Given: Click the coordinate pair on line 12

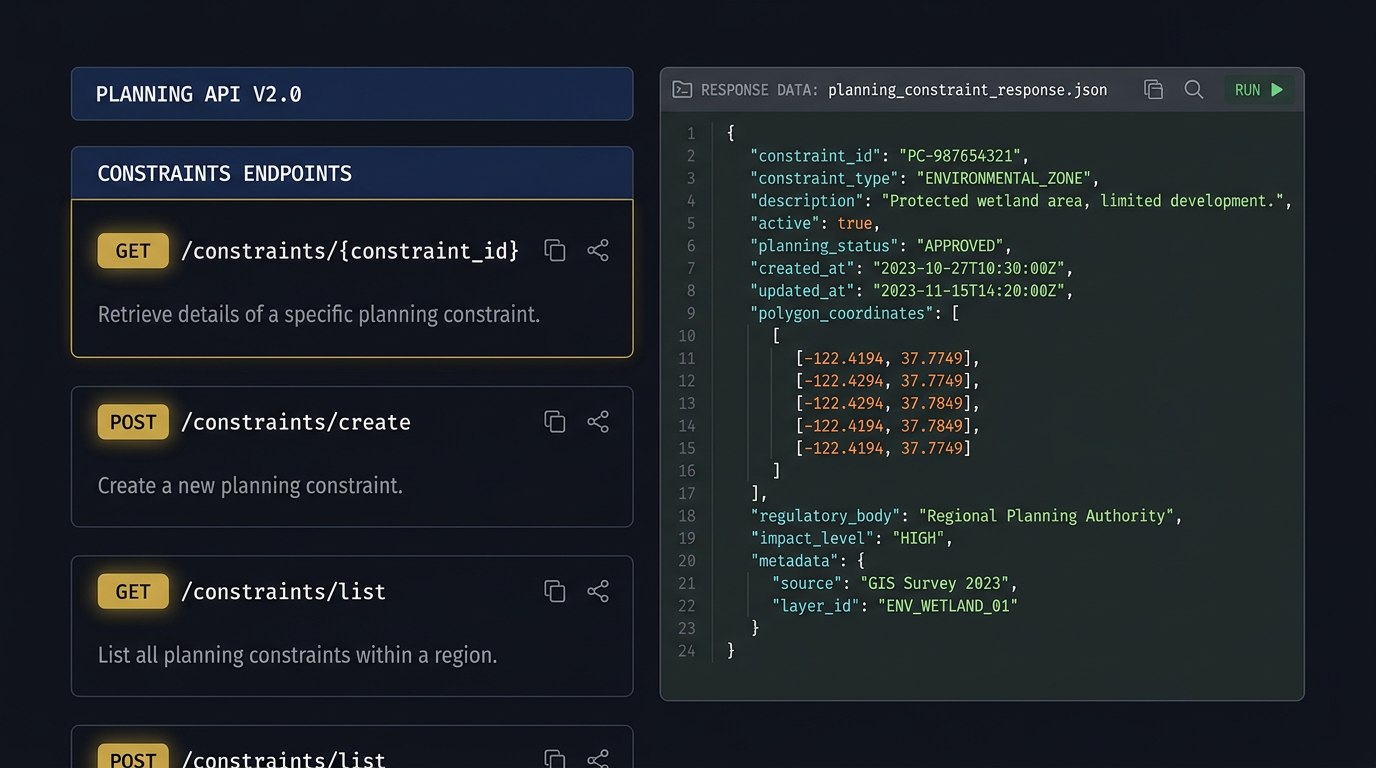Looking at the screenshot, I should [884, 381].
